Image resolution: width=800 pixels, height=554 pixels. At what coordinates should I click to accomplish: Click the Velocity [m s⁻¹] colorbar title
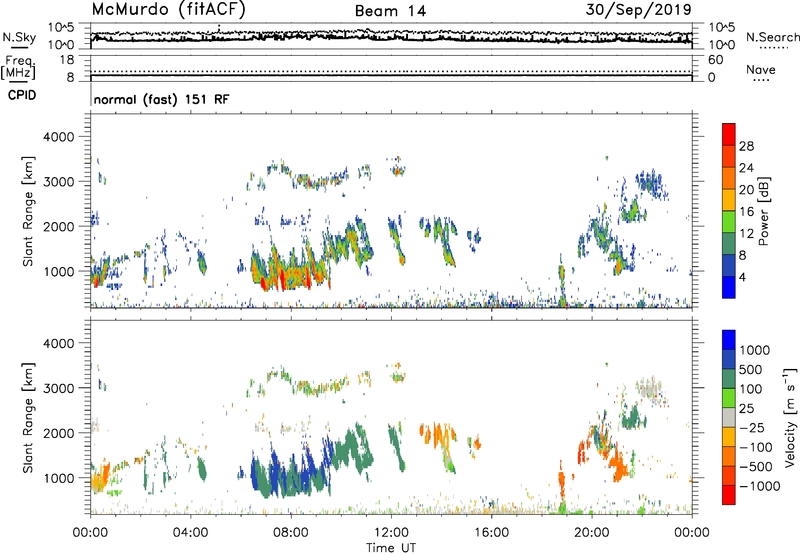[x=790, y=417]
